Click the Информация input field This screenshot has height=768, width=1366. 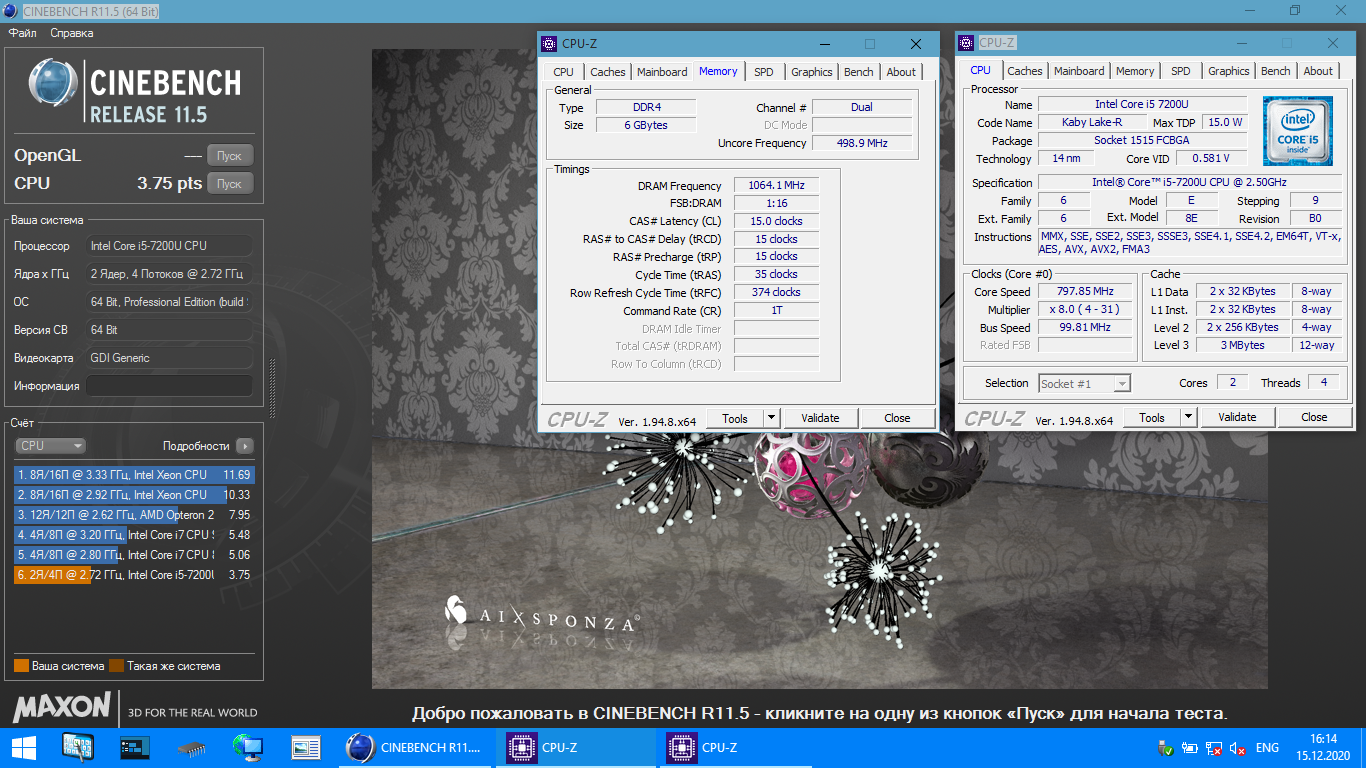(169, 386)
